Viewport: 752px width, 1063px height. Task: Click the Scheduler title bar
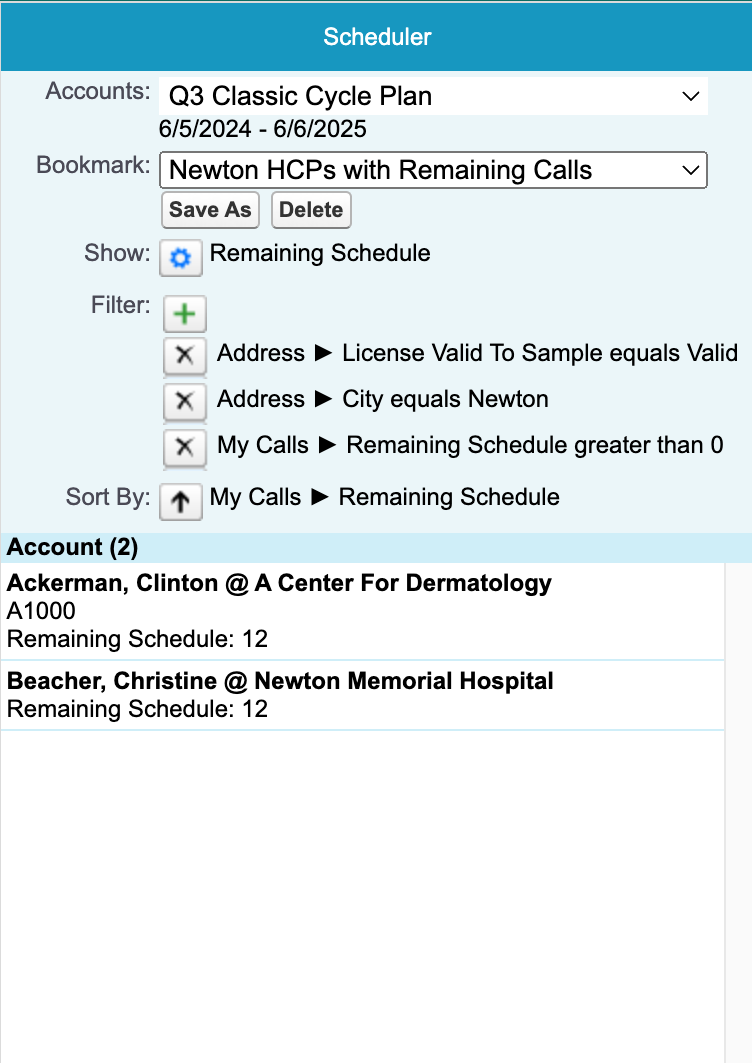(376, 37)
